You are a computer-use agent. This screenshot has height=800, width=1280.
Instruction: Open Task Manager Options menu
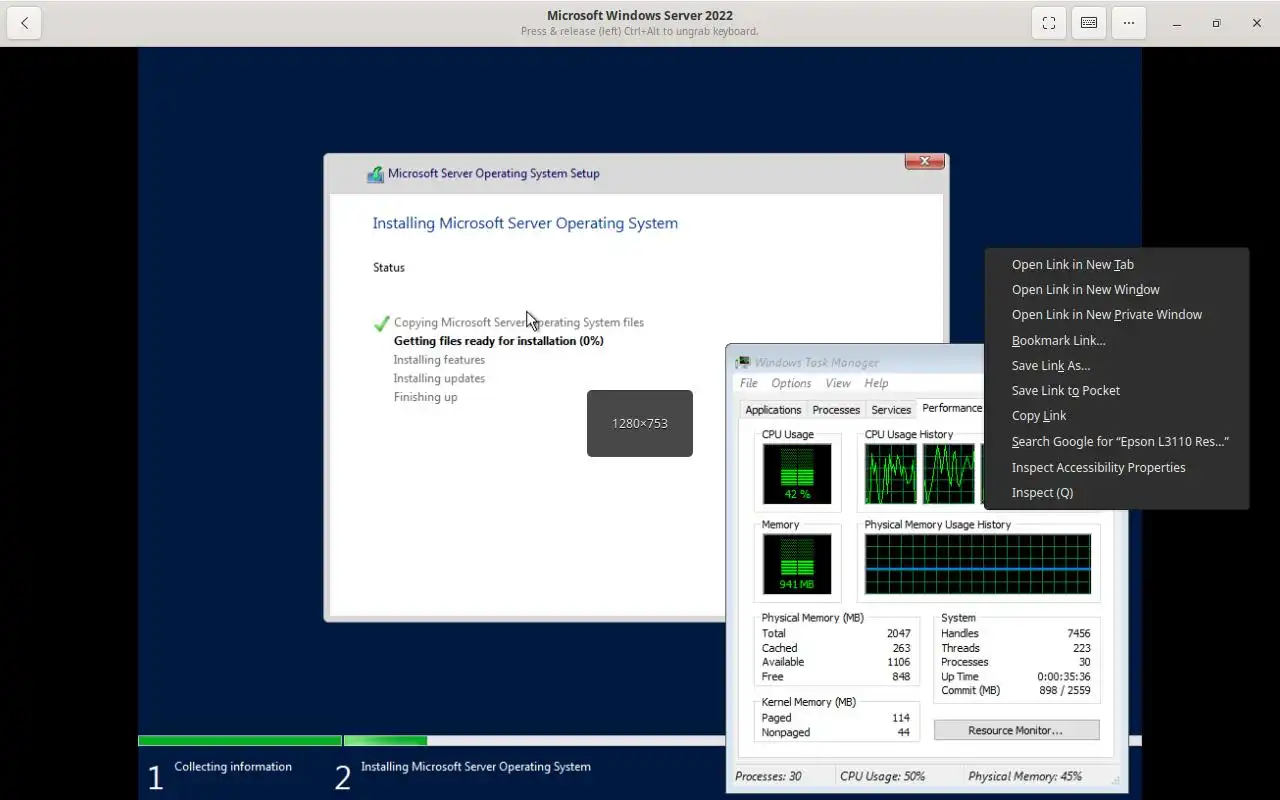(x=791, y=383)
